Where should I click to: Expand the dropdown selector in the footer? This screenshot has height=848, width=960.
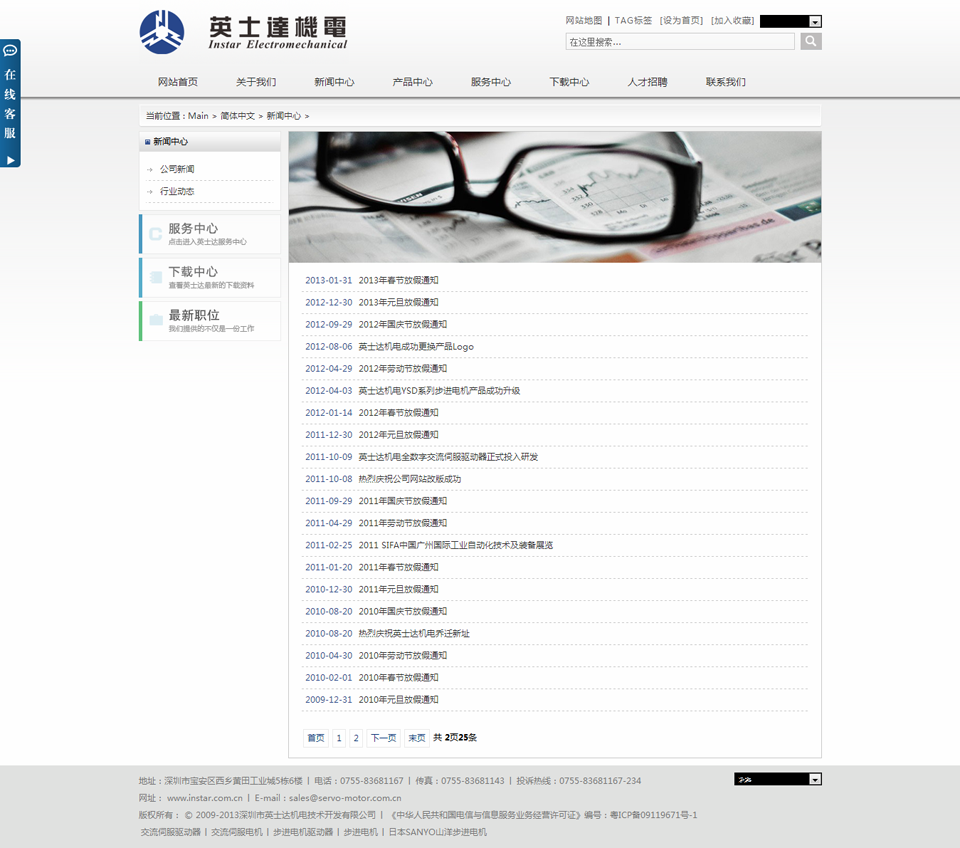click(777, 779)
